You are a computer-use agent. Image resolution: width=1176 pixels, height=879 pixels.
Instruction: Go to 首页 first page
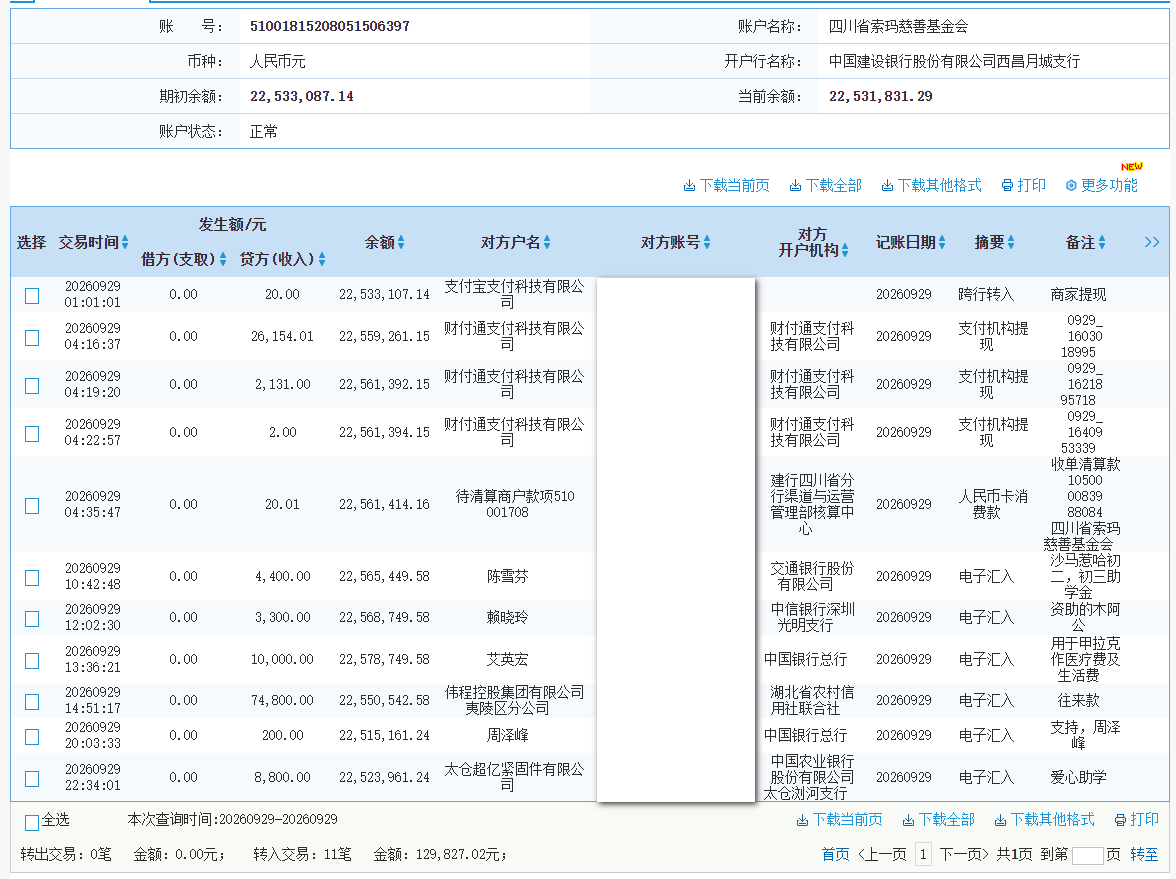[836, 854]
